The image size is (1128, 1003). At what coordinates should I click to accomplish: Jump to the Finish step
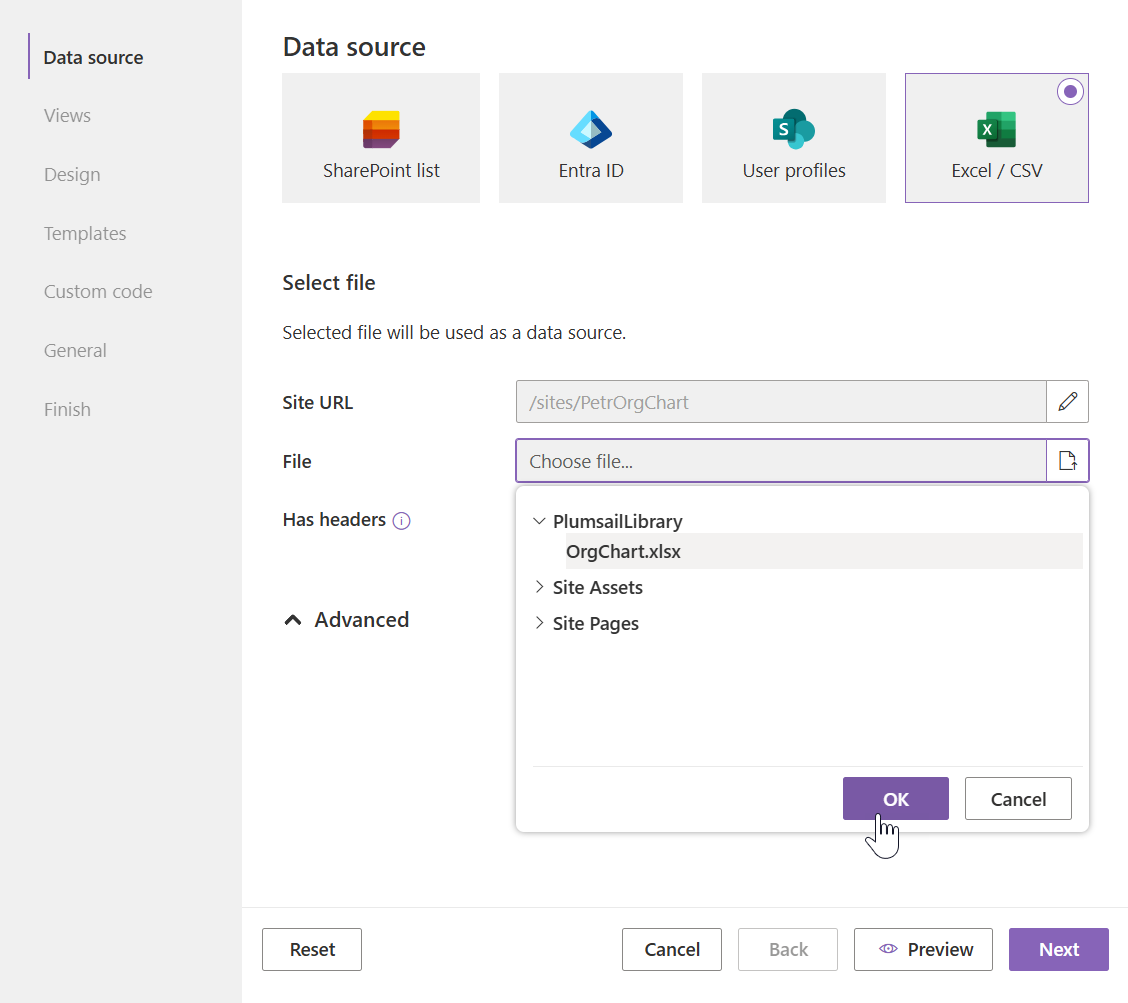click(x=67, y=409)
